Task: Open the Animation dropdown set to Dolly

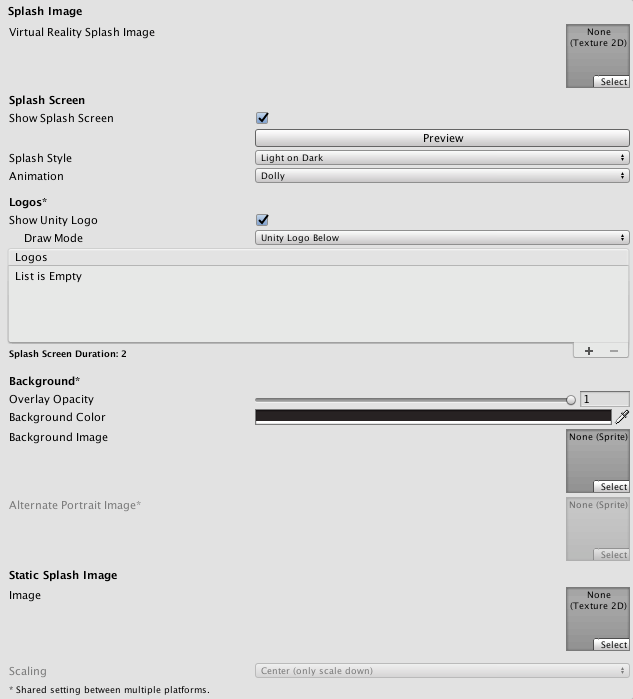Action: click(442, 176)
